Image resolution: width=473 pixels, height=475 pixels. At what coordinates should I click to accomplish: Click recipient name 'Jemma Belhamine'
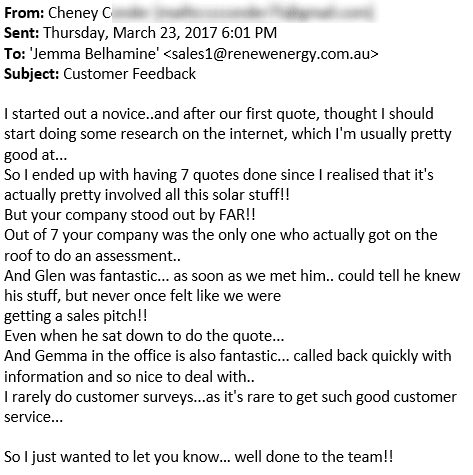click(x=94, y=54)
